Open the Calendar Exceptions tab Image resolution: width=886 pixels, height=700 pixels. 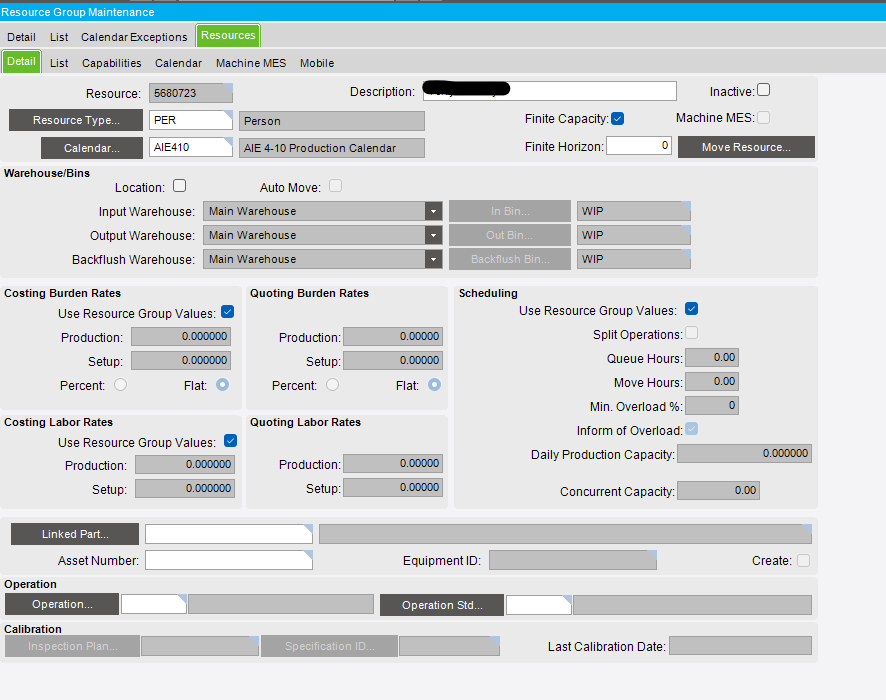[x=134, y=37]
